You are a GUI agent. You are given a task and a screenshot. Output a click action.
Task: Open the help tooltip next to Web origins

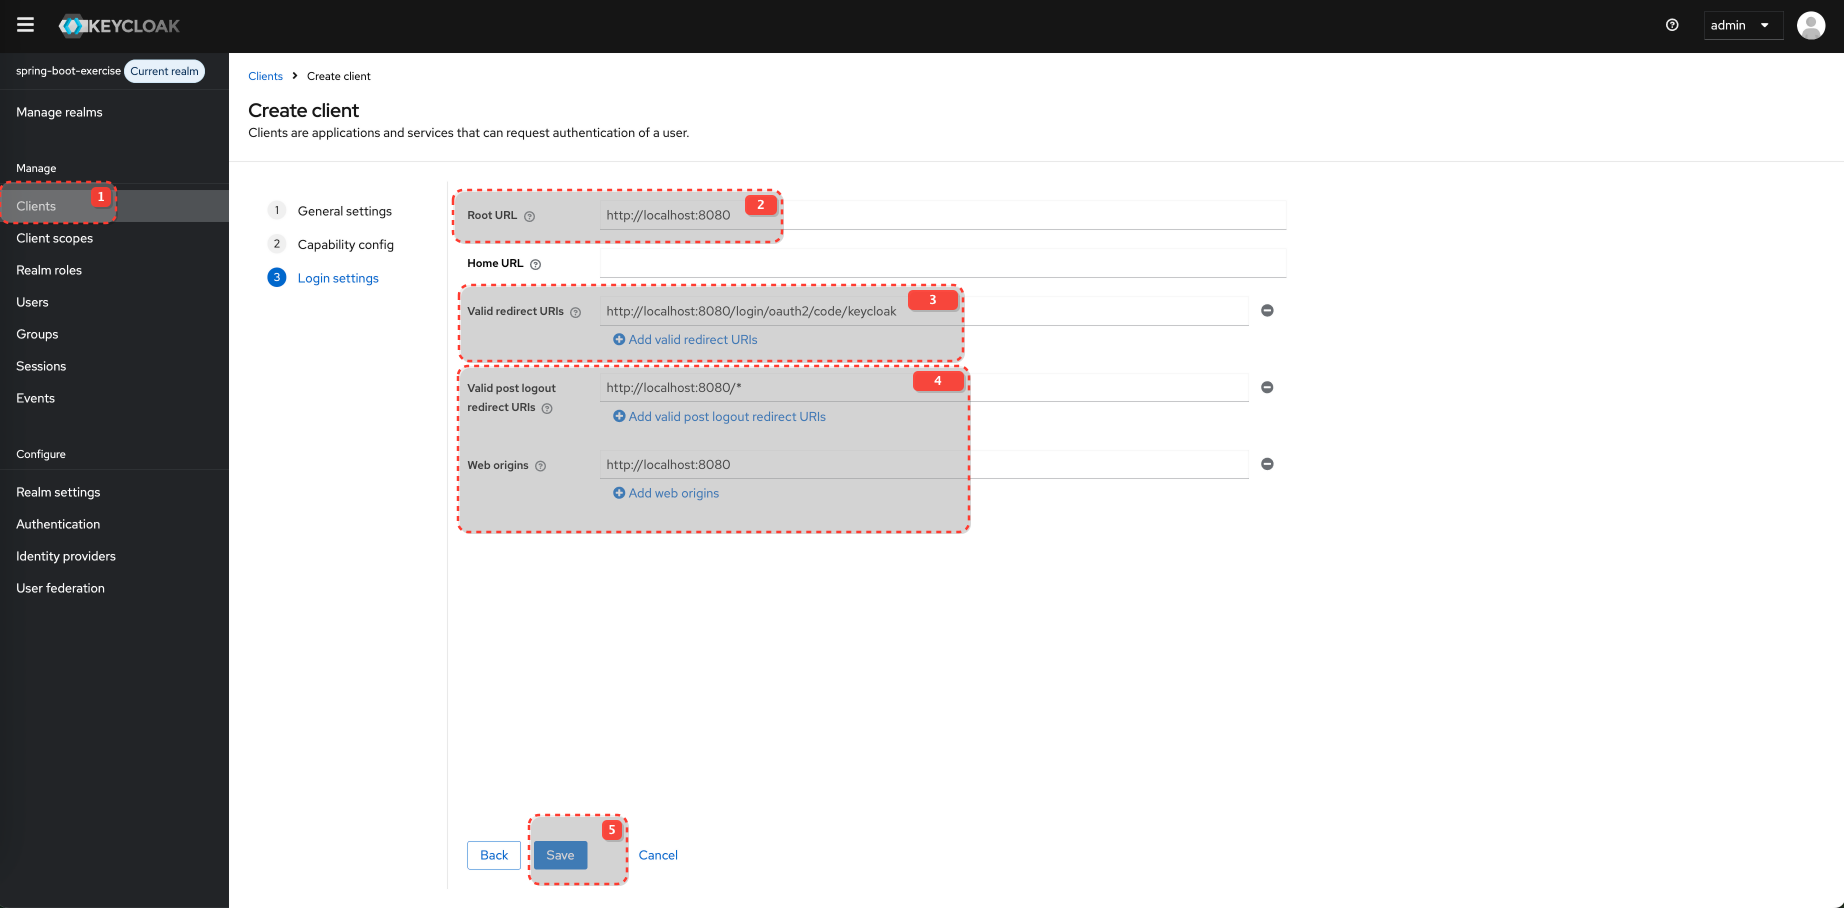coord(541,466)
